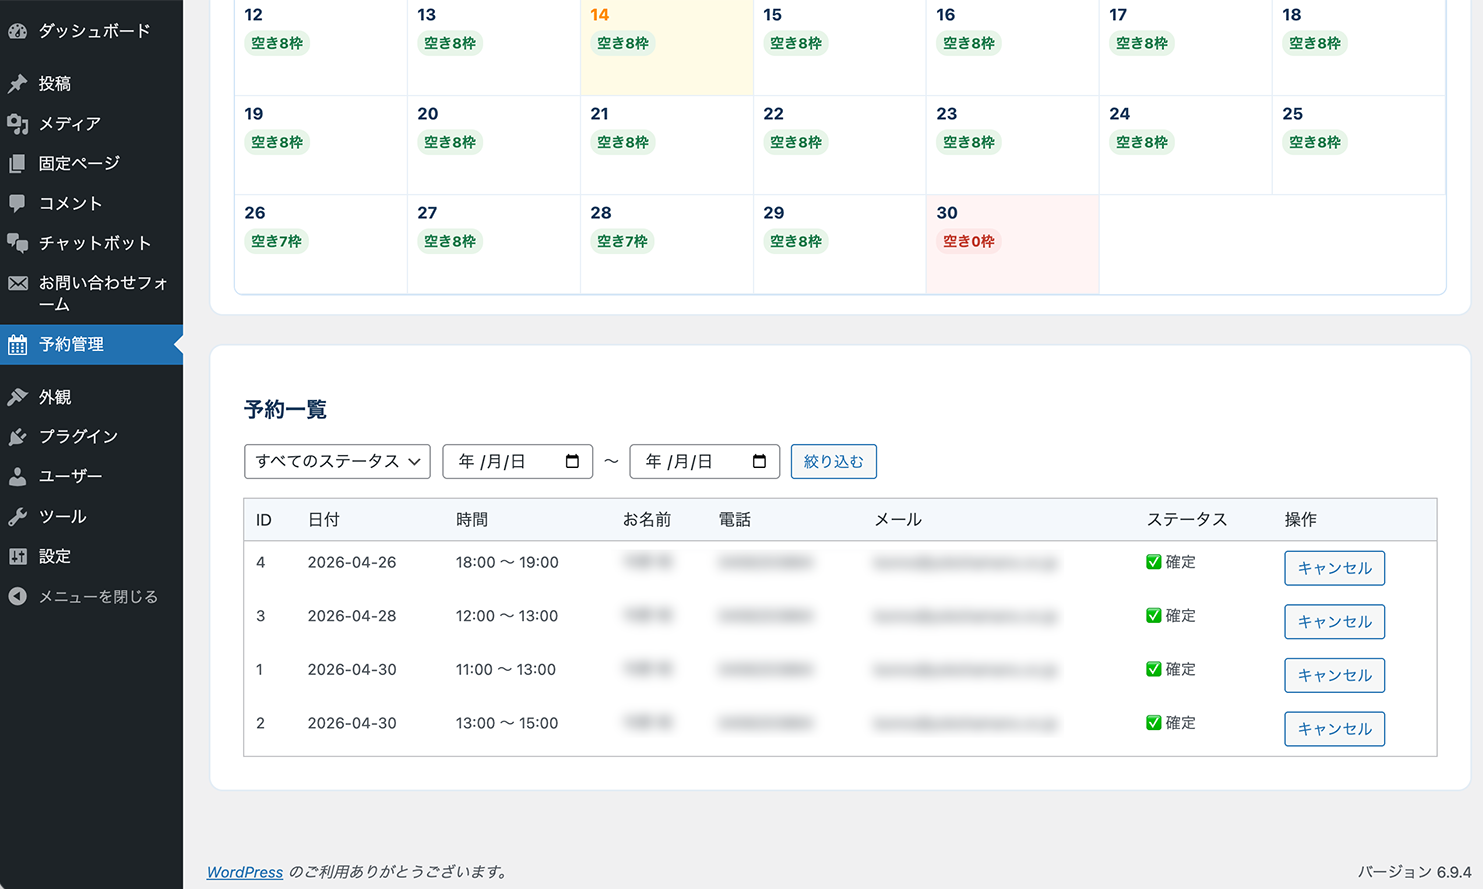Open the すべてのステータス status dropdown

point(337,461)
